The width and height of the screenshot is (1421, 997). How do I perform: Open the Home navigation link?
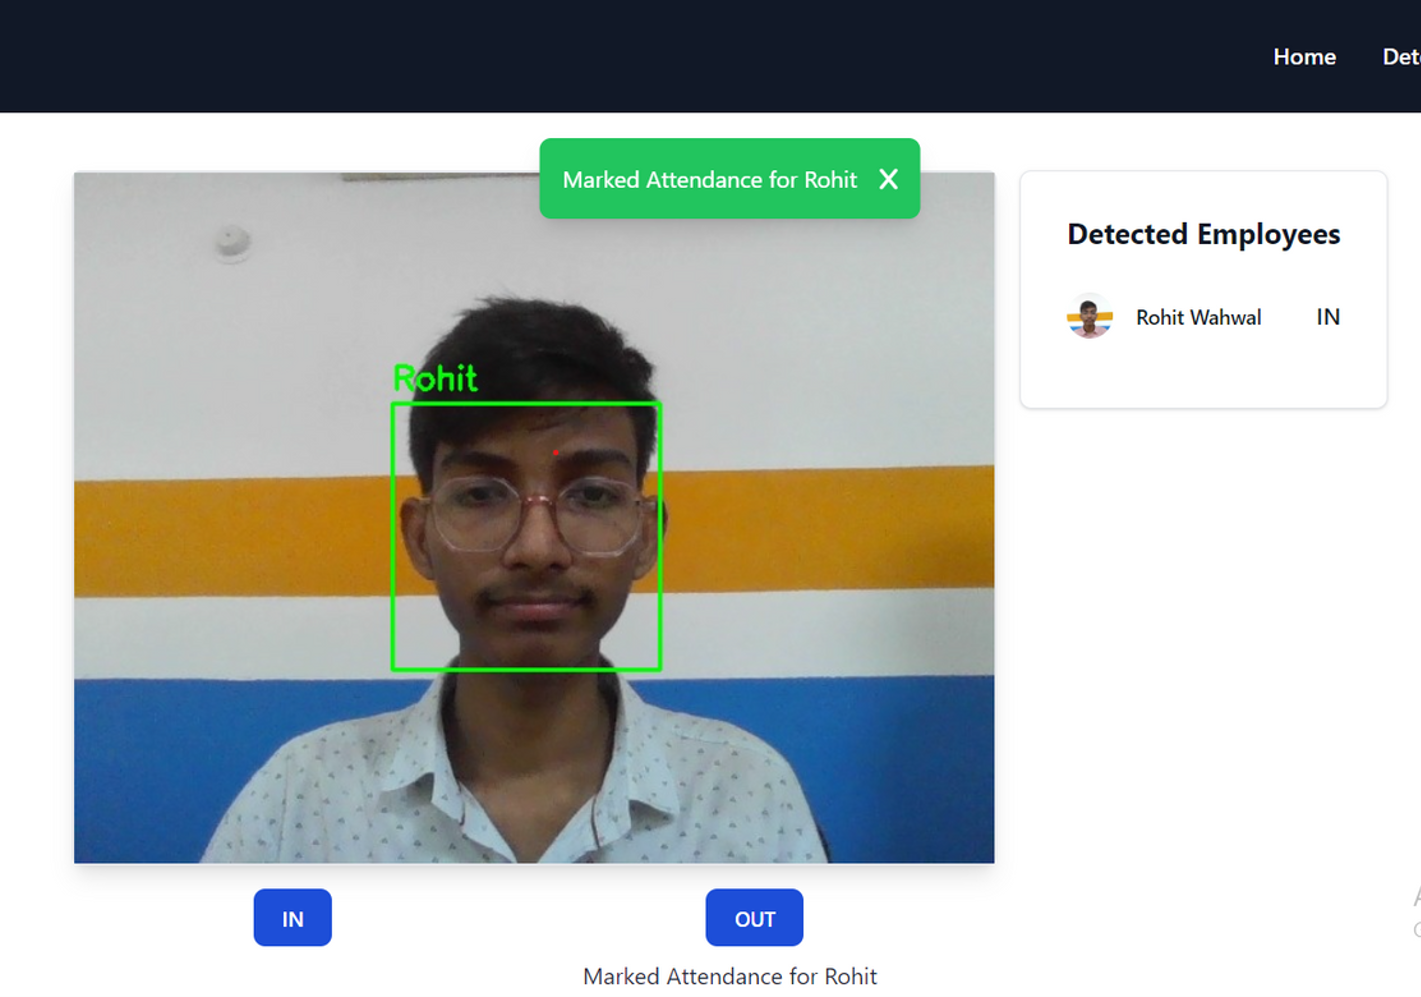[x=1304, y=57]
